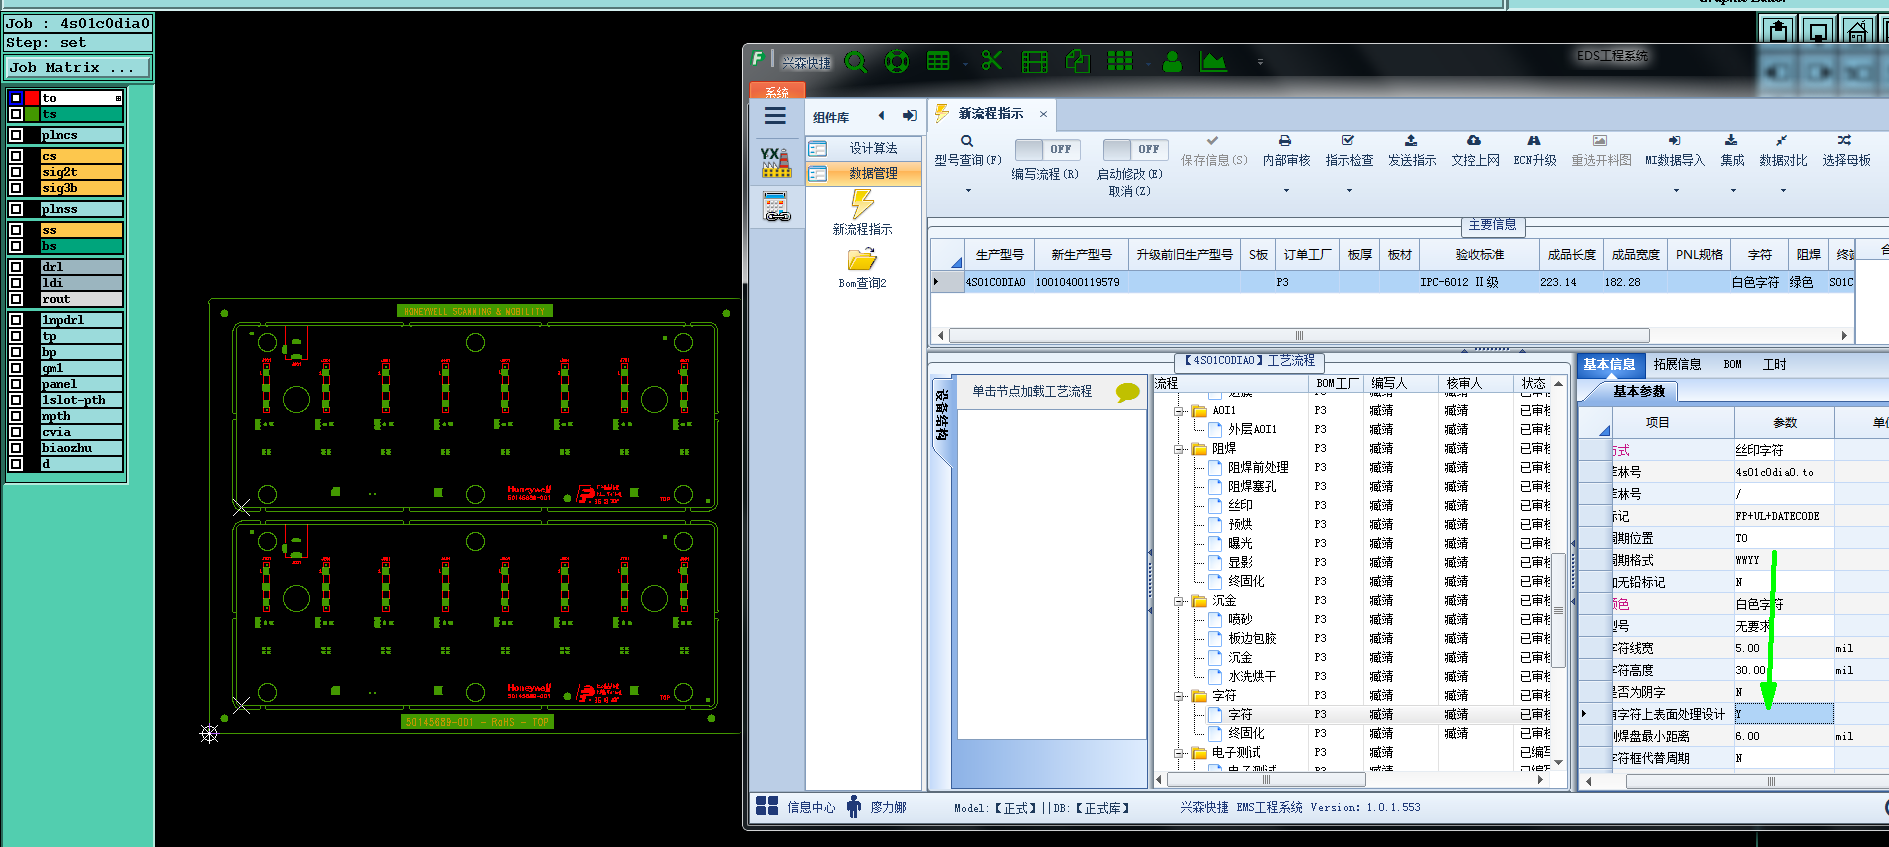Click the YX factory icon in sidebar
Image resolution: width=1889 pixels, height=847 pixels.
(x=776, y=162)
